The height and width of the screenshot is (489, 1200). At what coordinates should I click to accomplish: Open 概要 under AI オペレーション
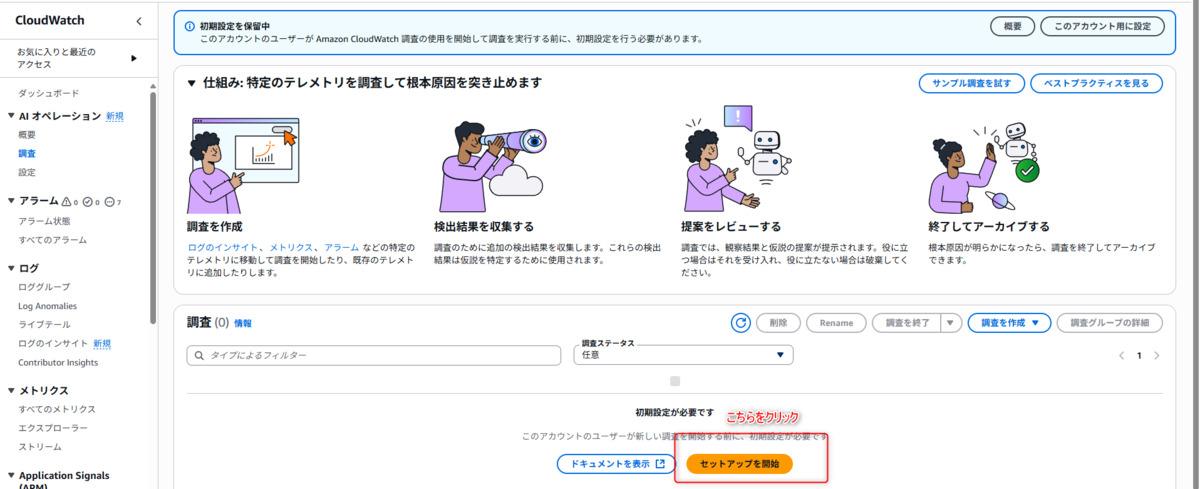click(27, 134)
